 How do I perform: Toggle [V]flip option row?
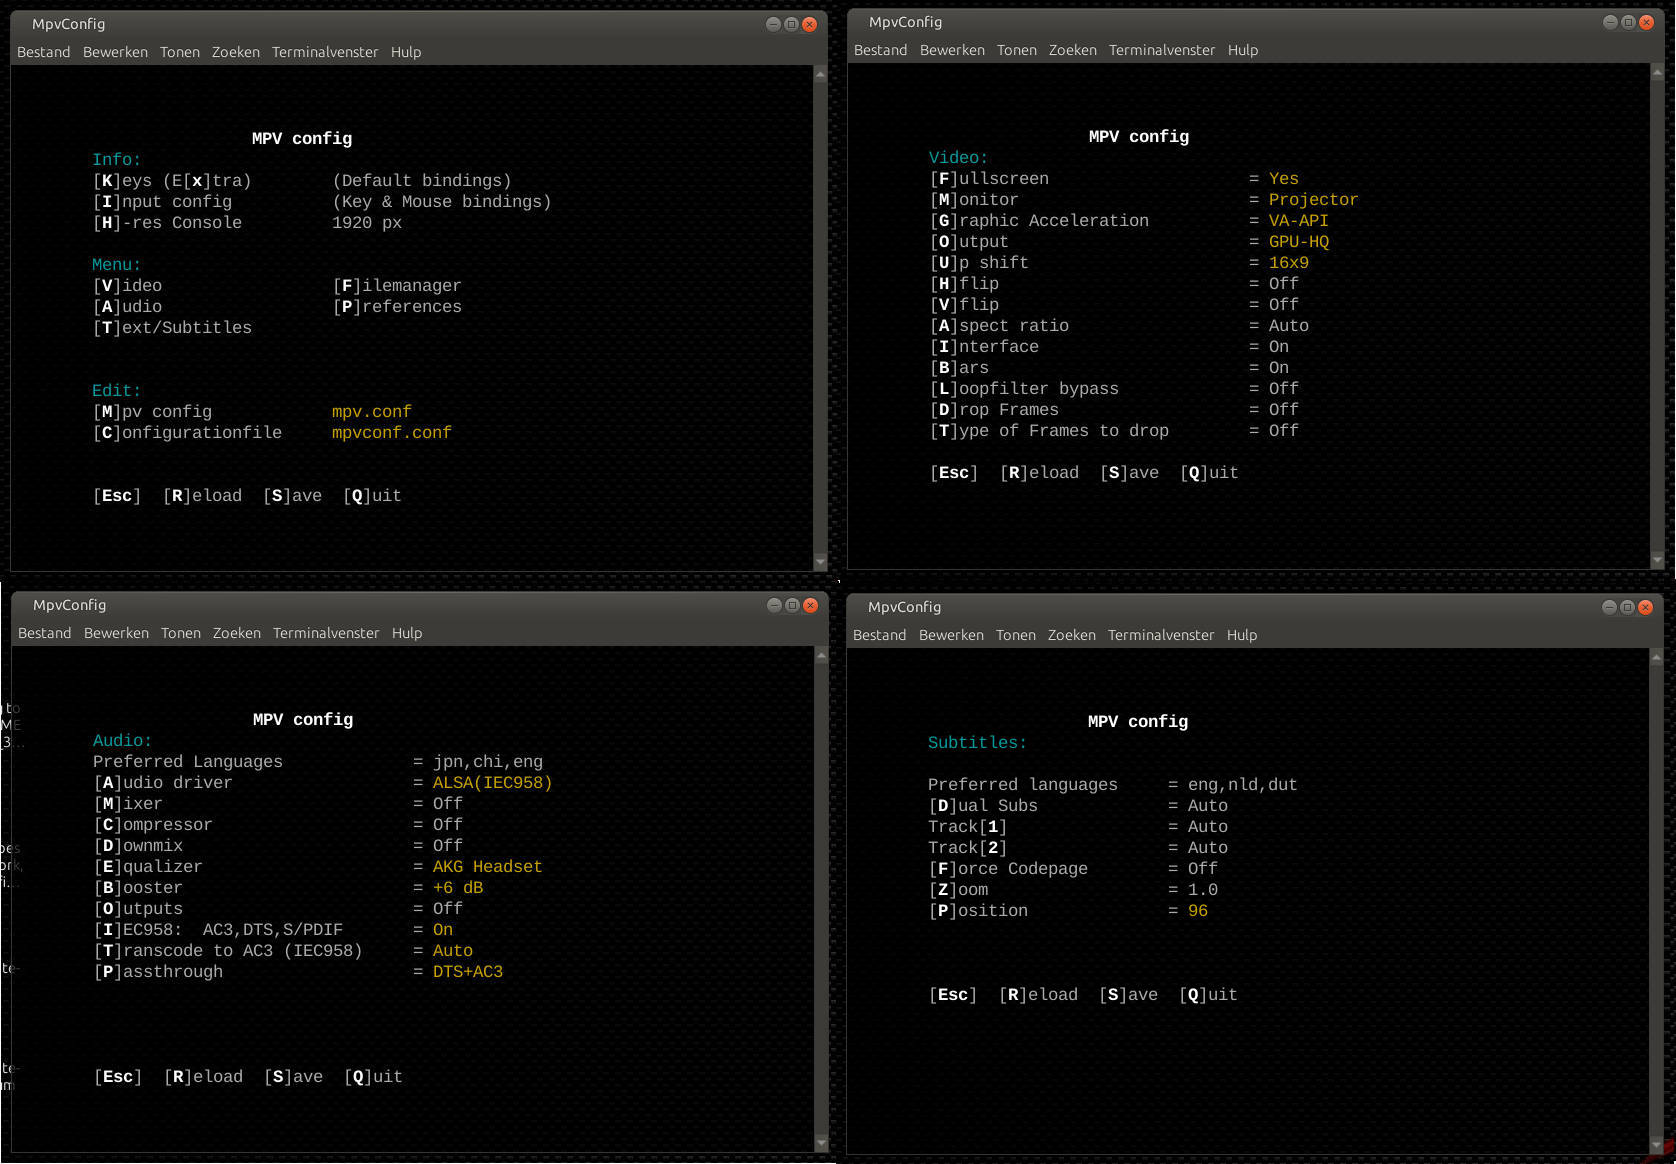coord(1114,305)
